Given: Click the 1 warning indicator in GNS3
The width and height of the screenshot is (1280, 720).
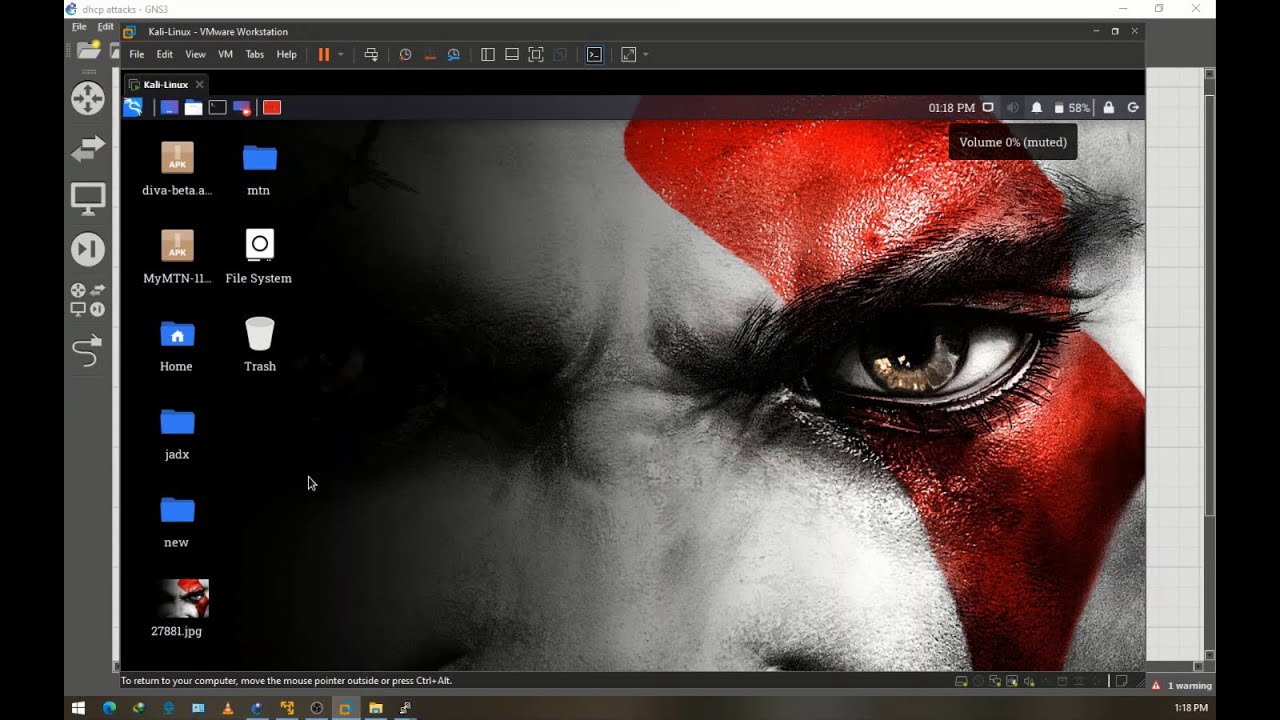Looking at the screenshot, I should coord(1182,685).
